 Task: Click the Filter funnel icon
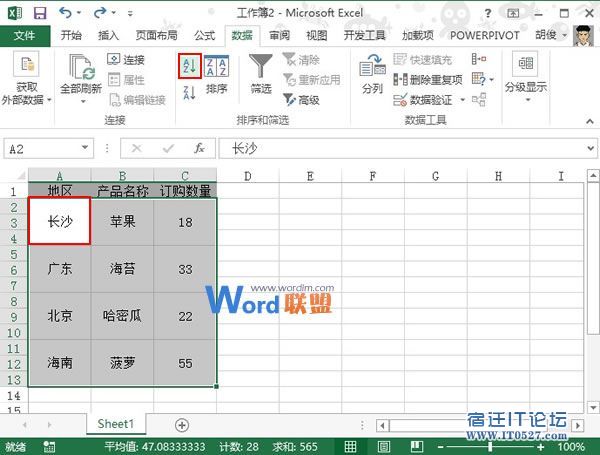[261, 65]
